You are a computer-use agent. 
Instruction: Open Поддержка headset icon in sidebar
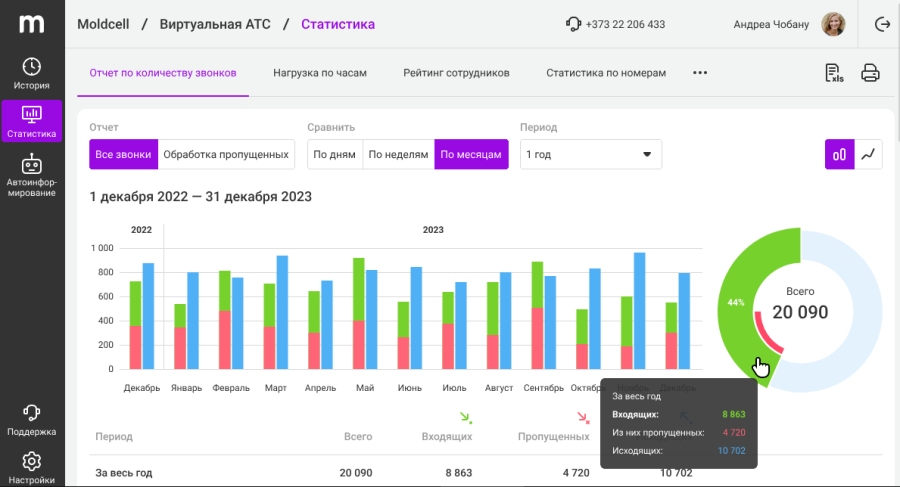pyautogui.click(x=31, y=420)
